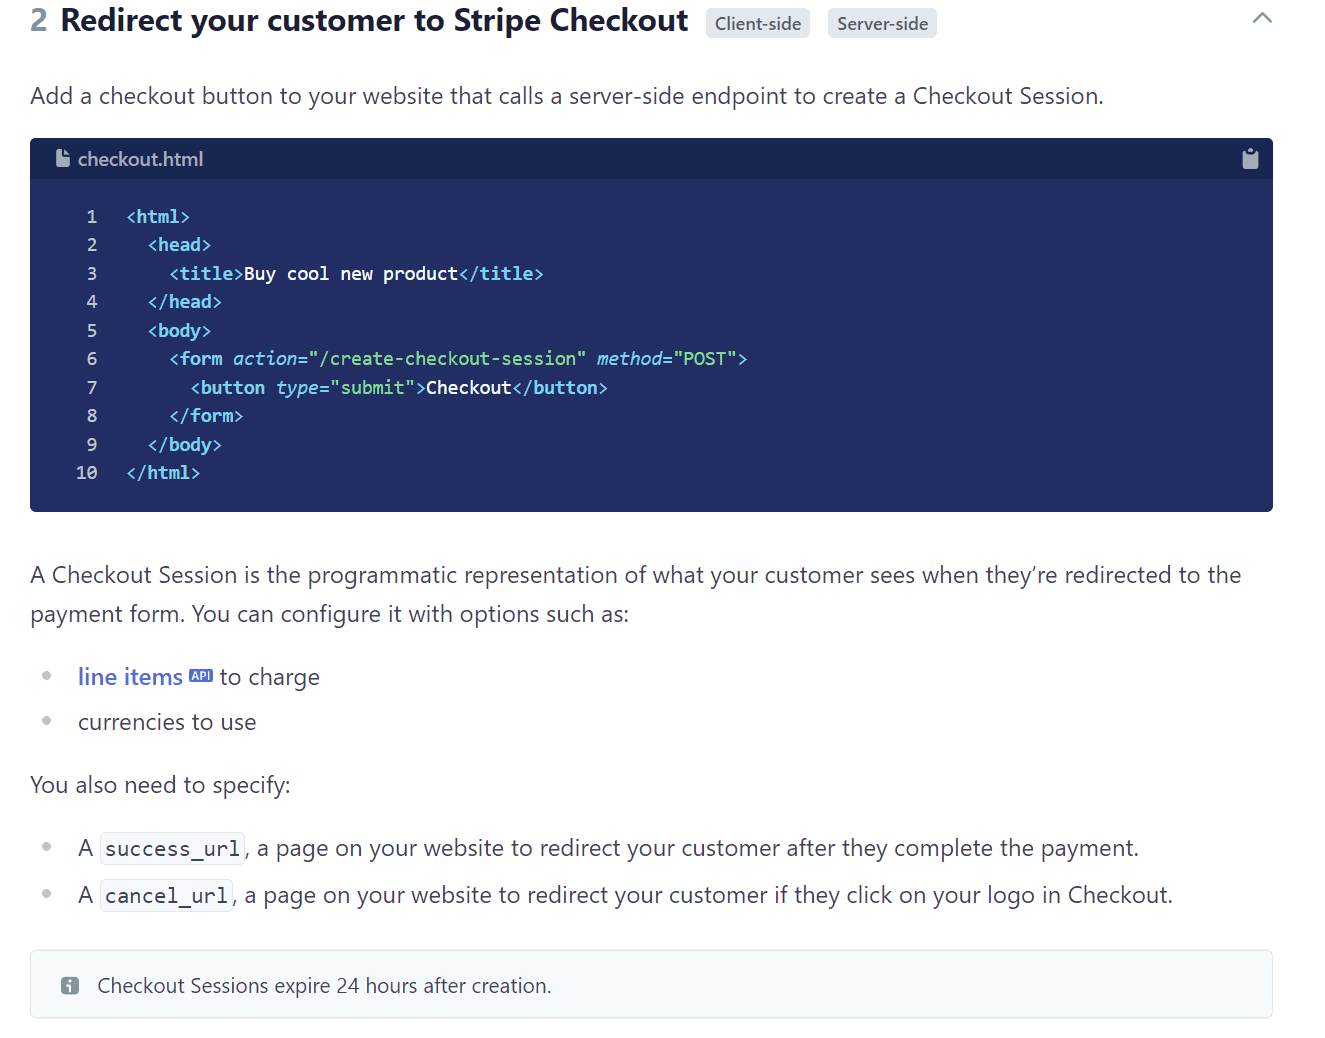Open the API badge next to line items
This screenshot has height=1038, width=1325.
[x=200, y=675]
